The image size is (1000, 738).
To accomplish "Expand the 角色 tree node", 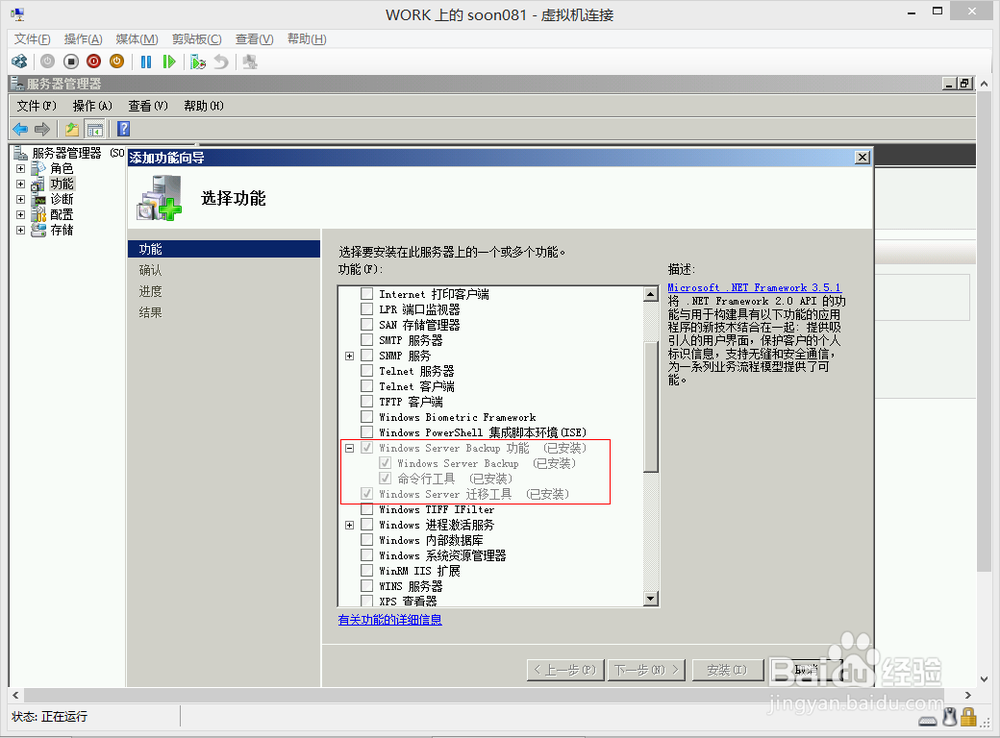I will tap(20, 168).
